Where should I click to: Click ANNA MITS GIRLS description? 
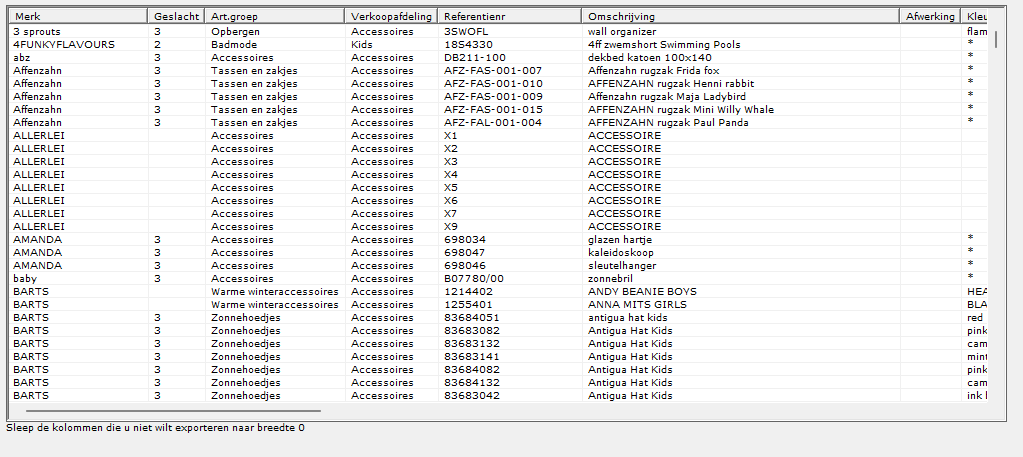637,305
